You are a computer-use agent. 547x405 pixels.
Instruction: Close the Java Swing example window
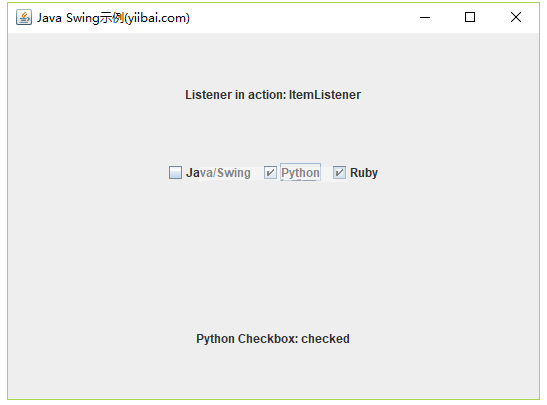point(516,17)
